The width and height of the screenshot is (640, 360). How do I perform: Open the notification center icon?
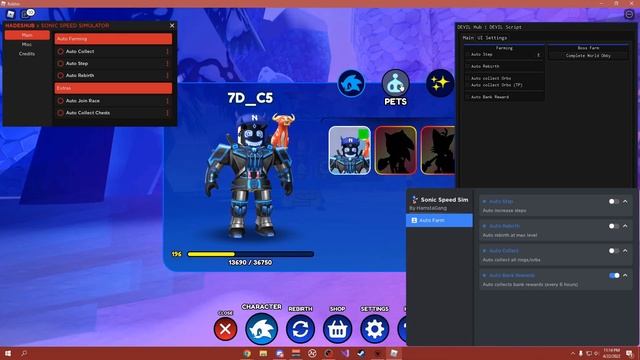tap(629, 353)
